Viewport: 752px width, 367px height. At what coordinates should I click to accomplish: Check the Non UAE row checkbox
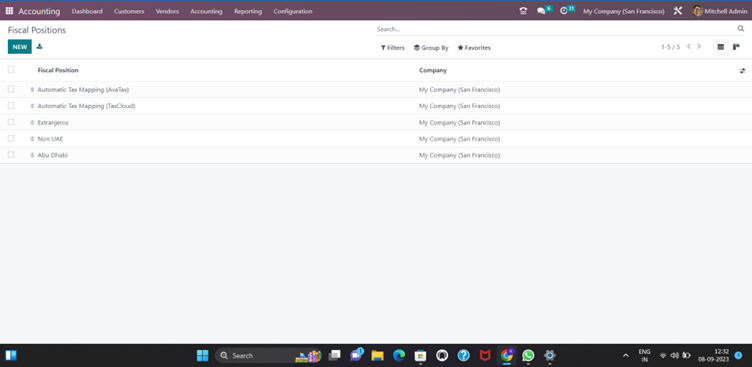click(x=11, y=139)
